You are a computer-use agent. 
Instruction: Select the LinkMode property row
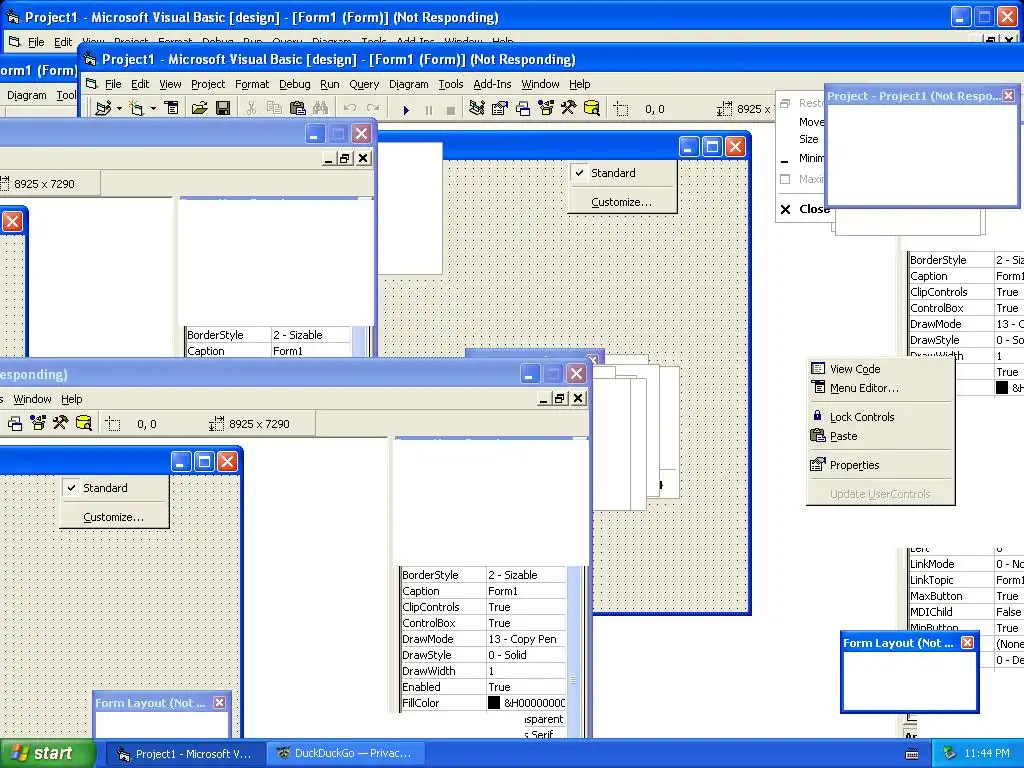966,564
